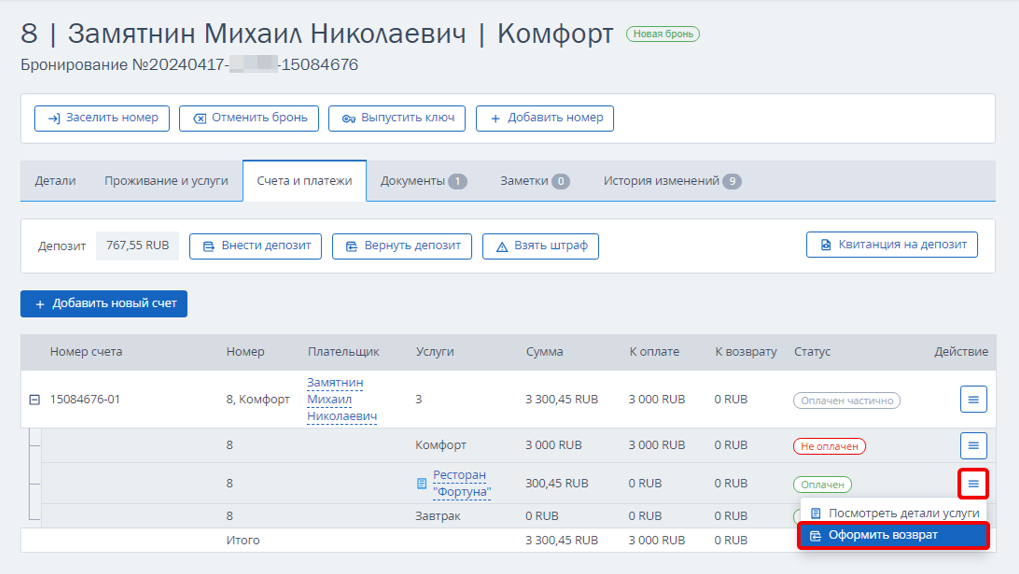This screenshot has height=574, width=1019.
Task: Click the 'Новая бронь' status badge
Action: pos(663,34)
